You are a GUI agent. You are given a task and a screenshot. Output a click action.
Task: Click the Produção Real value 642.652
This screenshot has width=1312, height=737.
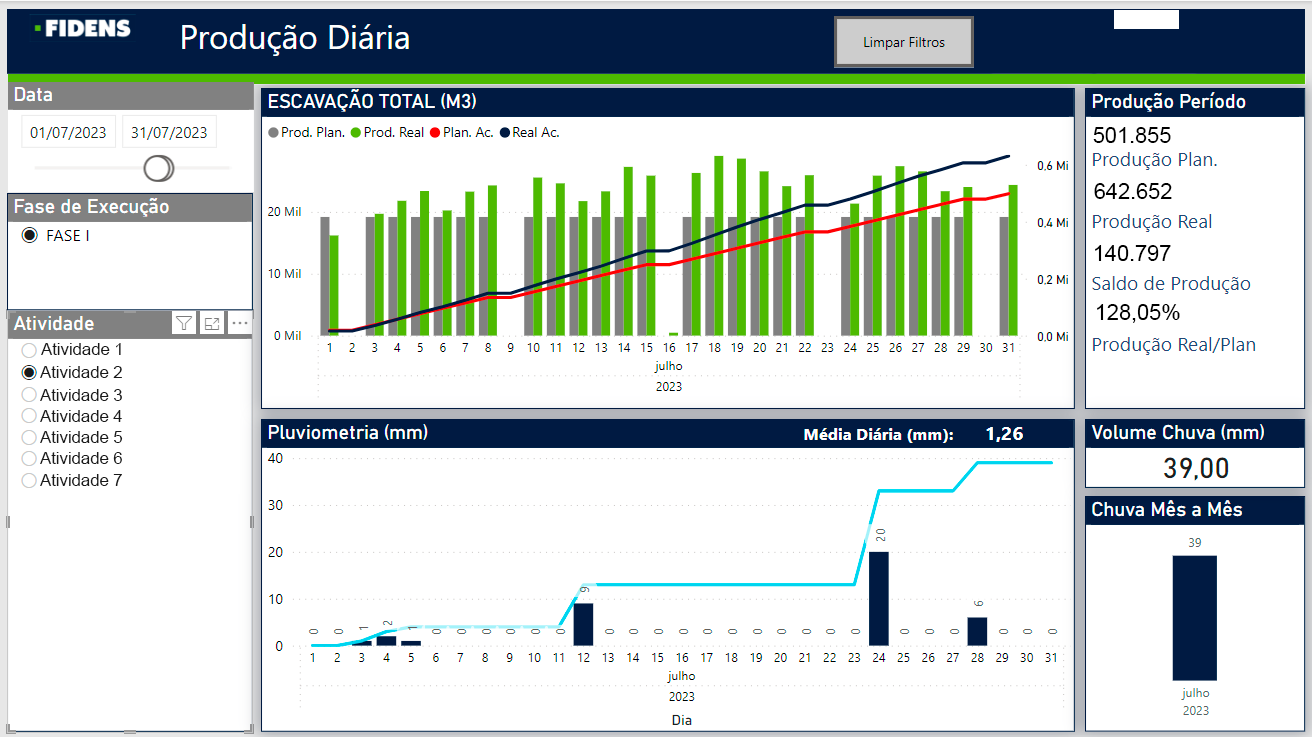coord(1133,191)
